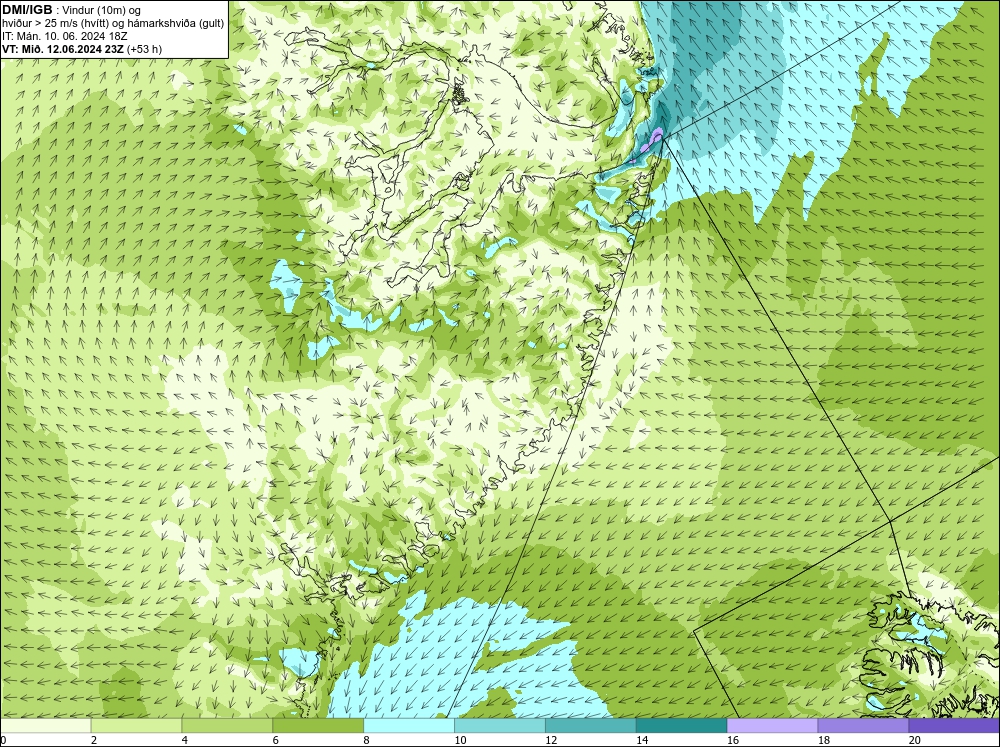1000x747 pixels.
Task: Click the 16-18 m/s light purple swatch
Action: [x=772, y=726]
